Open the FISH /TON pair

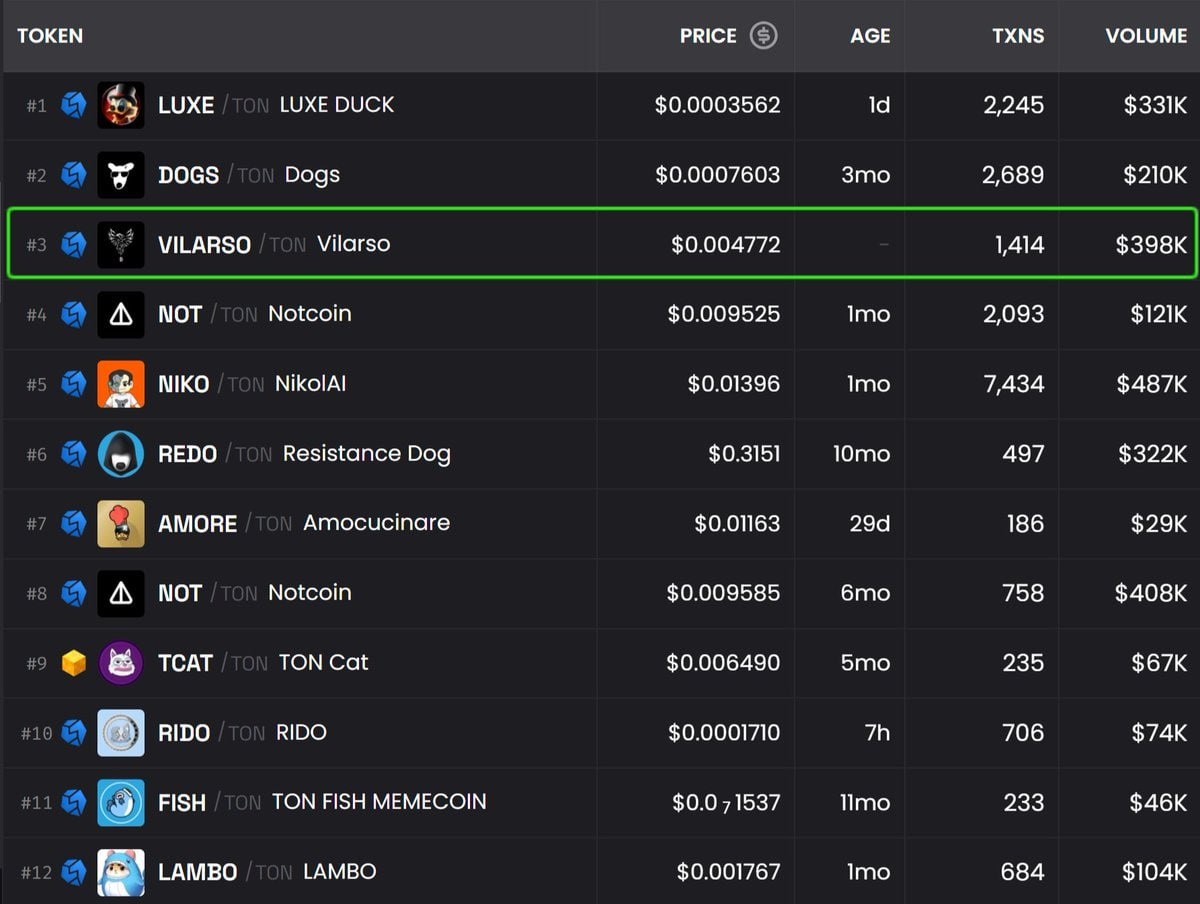click(210, 802)
